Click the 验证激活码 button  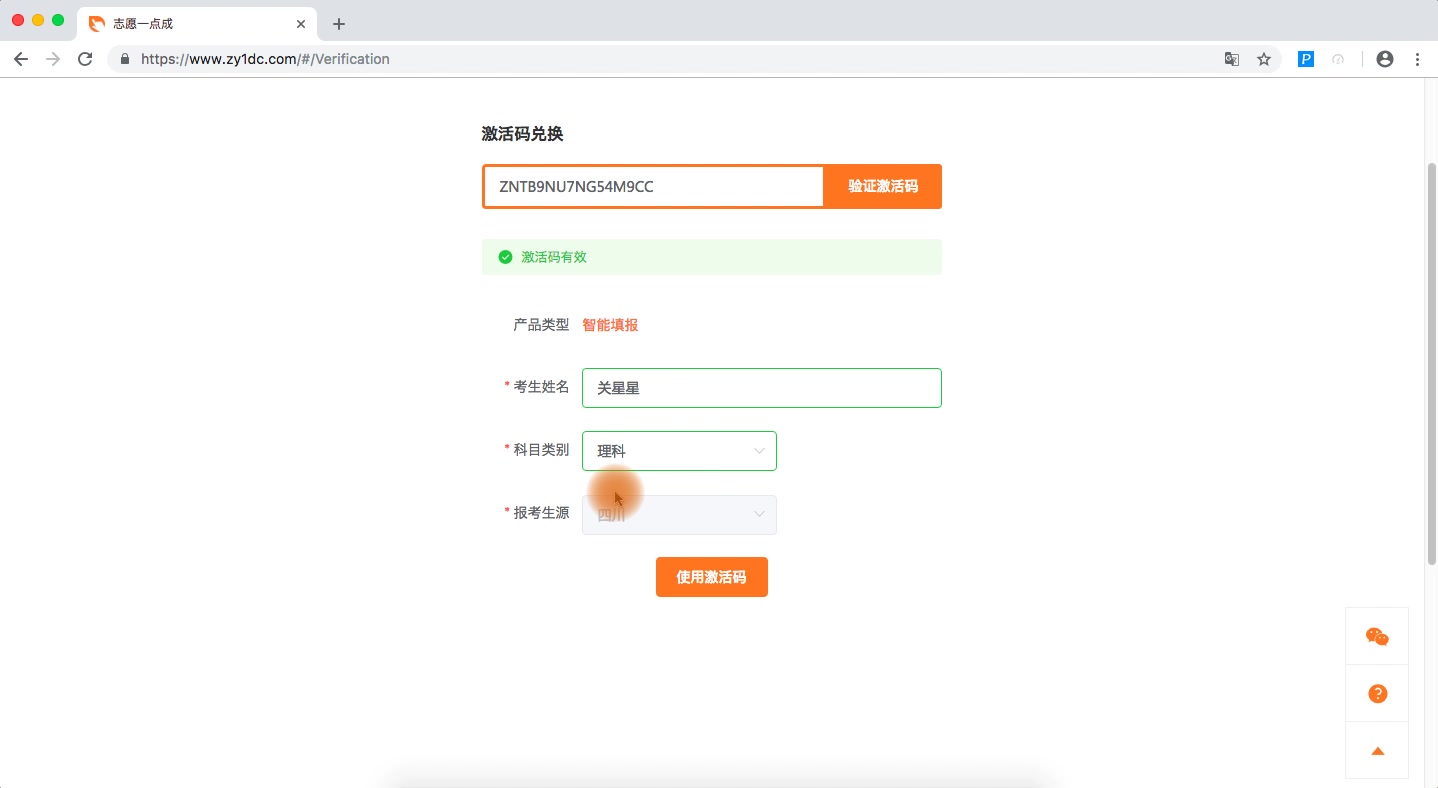click(883, 186)
